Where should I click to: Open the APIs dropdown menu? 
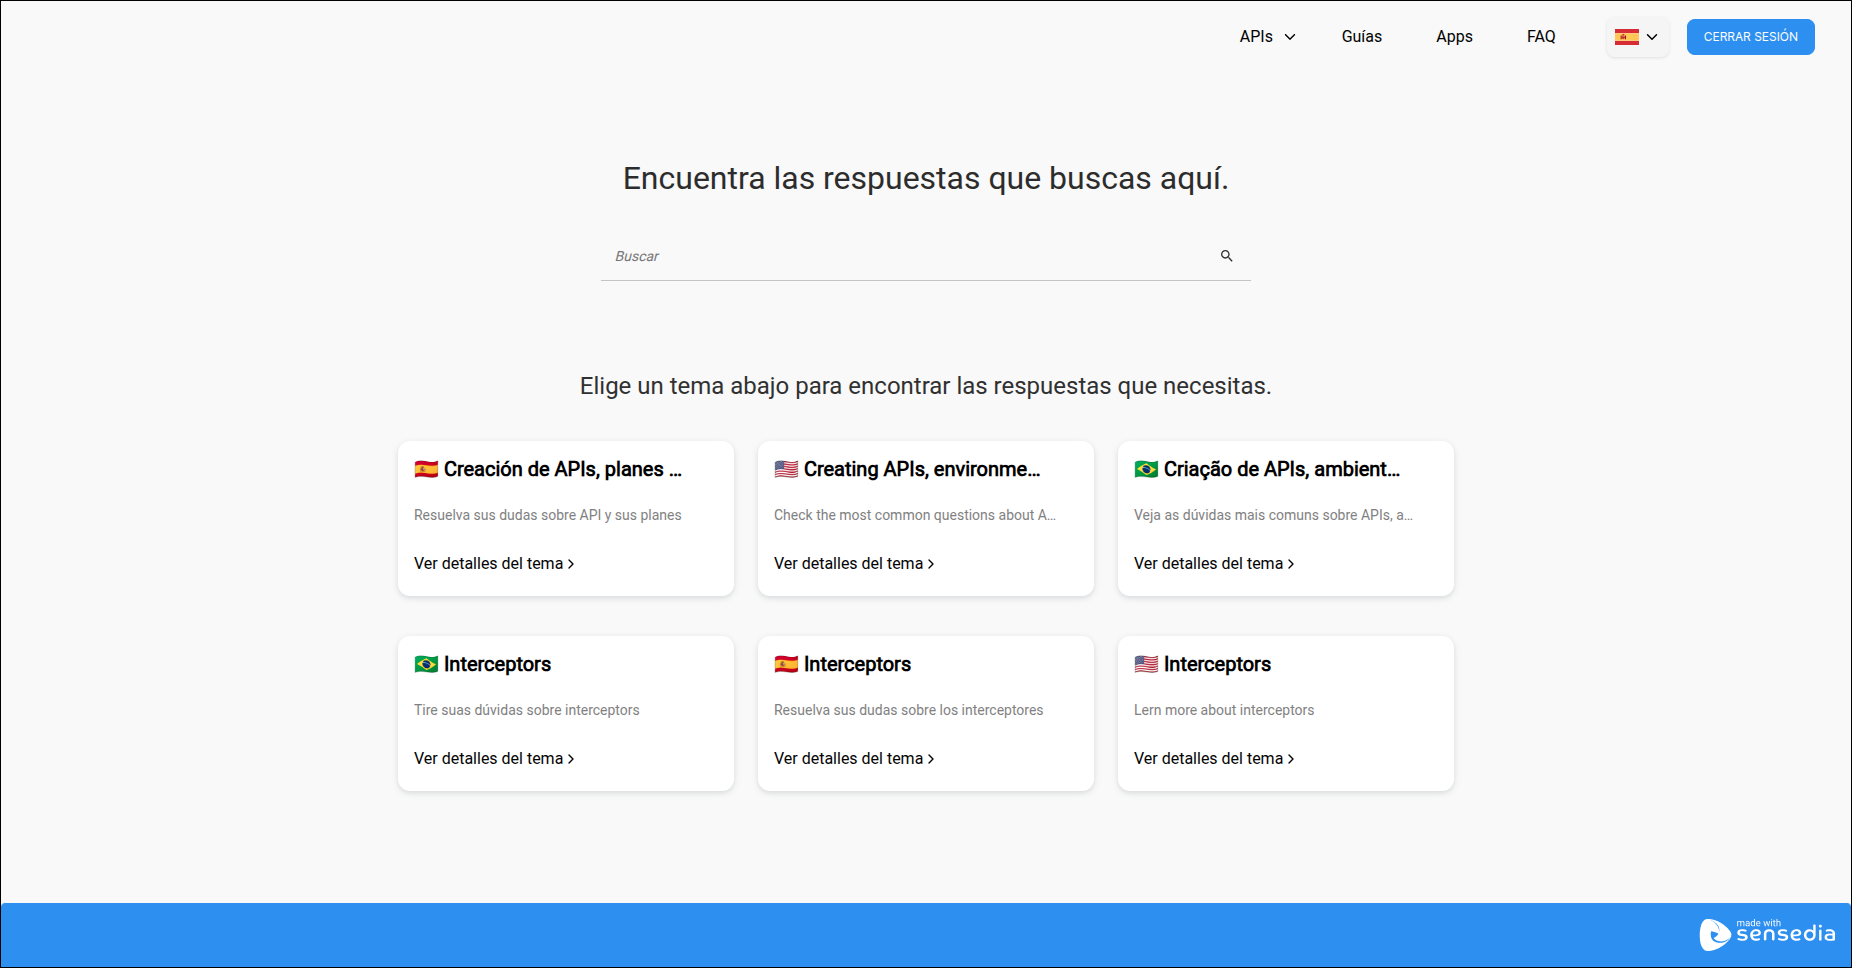pos(1267,37)
